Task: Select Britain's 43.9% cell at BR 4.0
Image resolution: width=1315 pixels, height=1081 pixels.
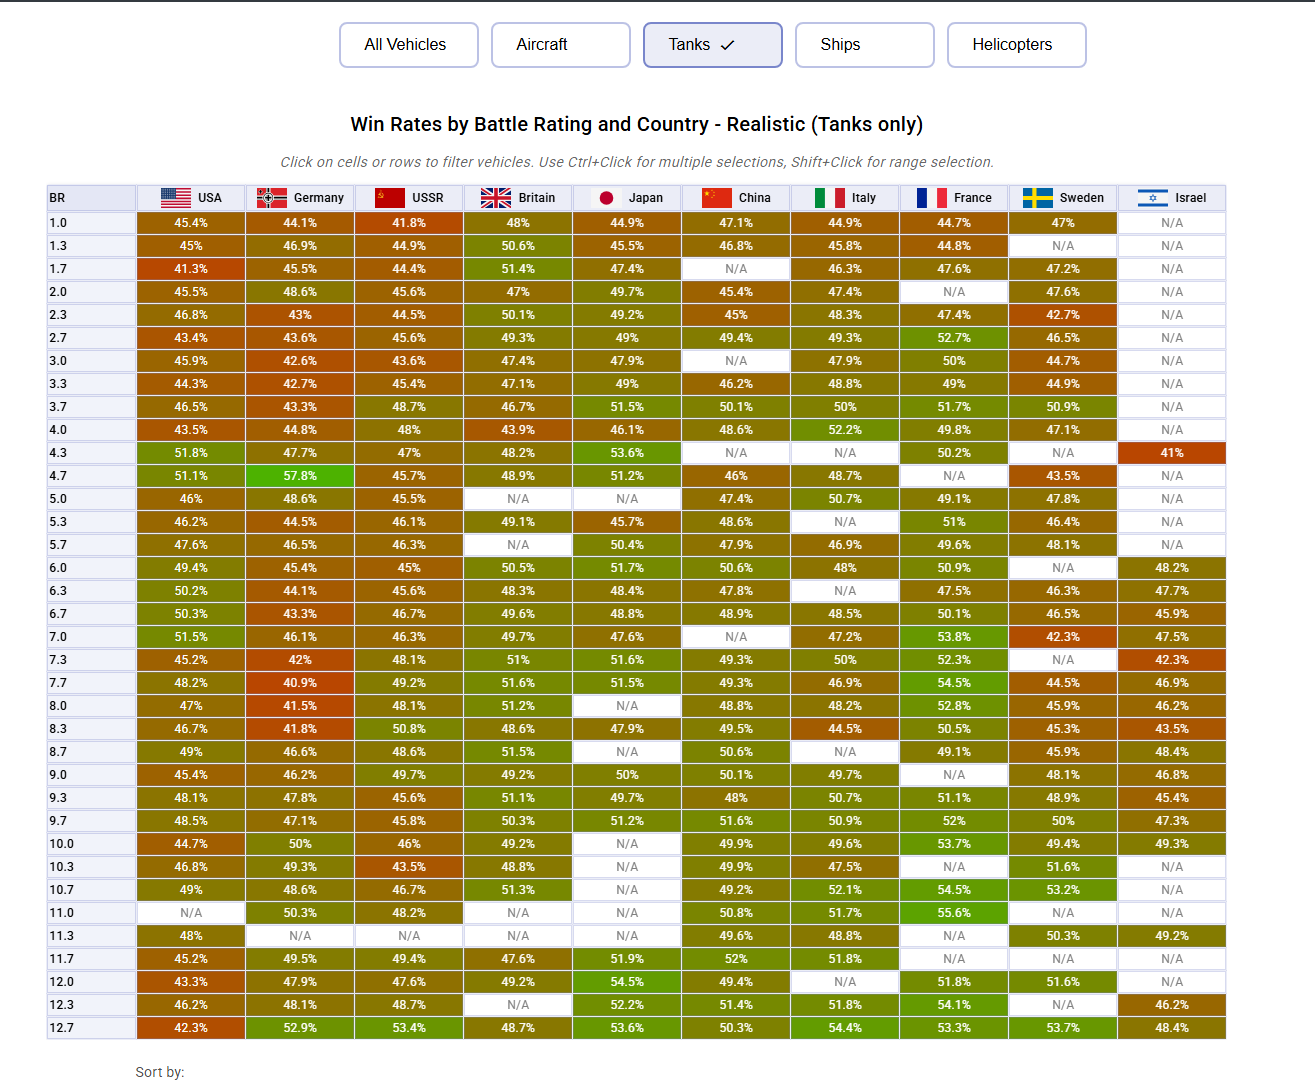Action: click(x=518, y=430)
